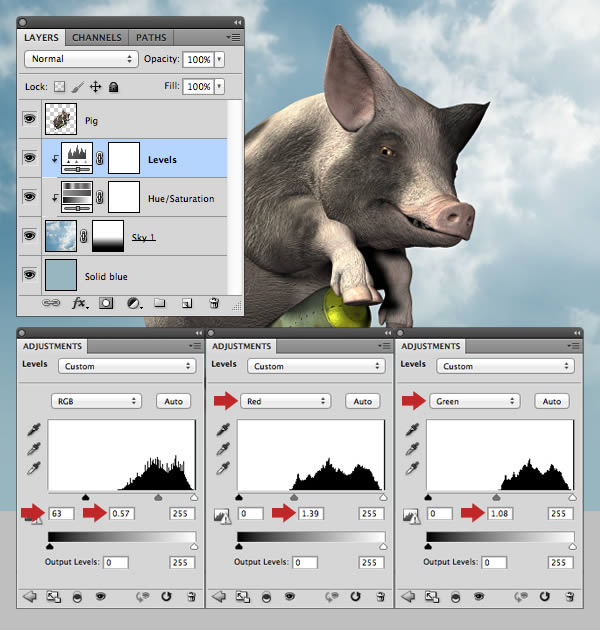The height and width of the screenshot is (630, 600).
Task: Create new adjustment layer icon
Action: click(x=134, y=303)
